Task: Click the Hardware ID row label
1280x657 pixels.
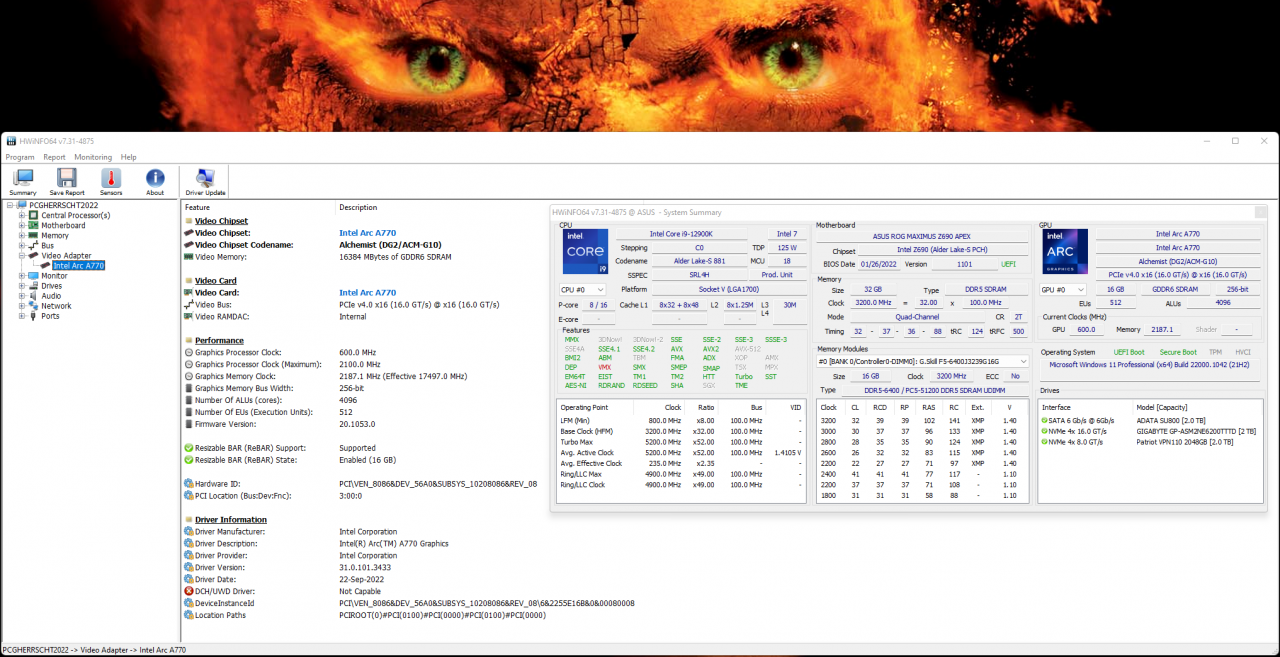Action: (218, 484)
